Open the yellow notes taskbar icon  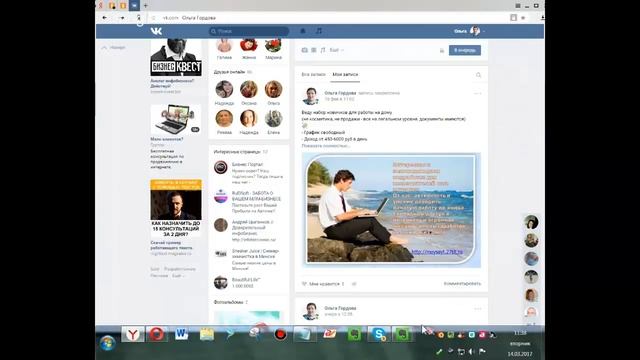(207, 335)
